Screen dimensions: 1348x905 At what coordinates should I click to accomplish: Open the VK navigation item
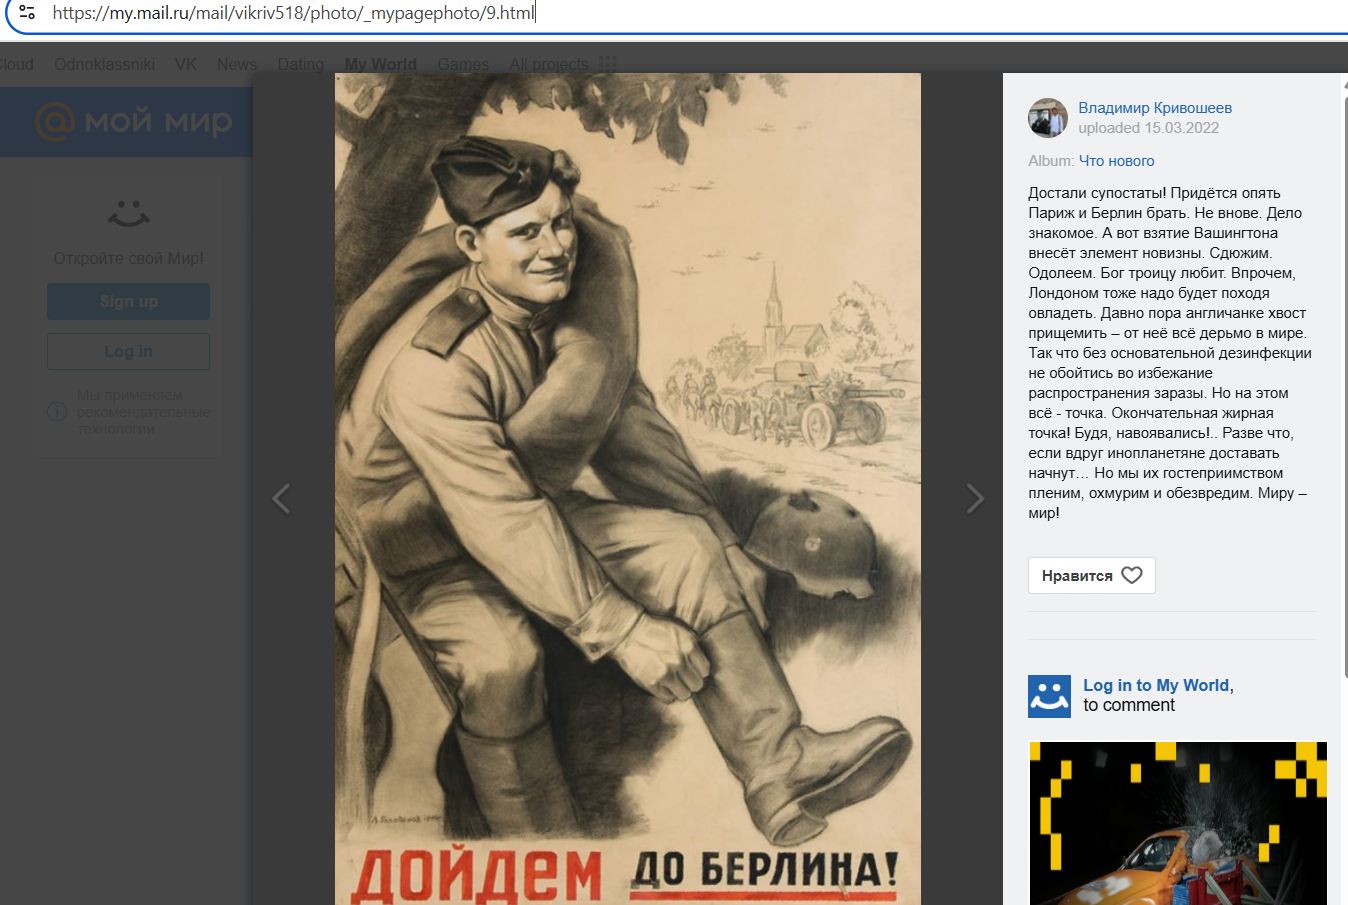pos(185,64)
